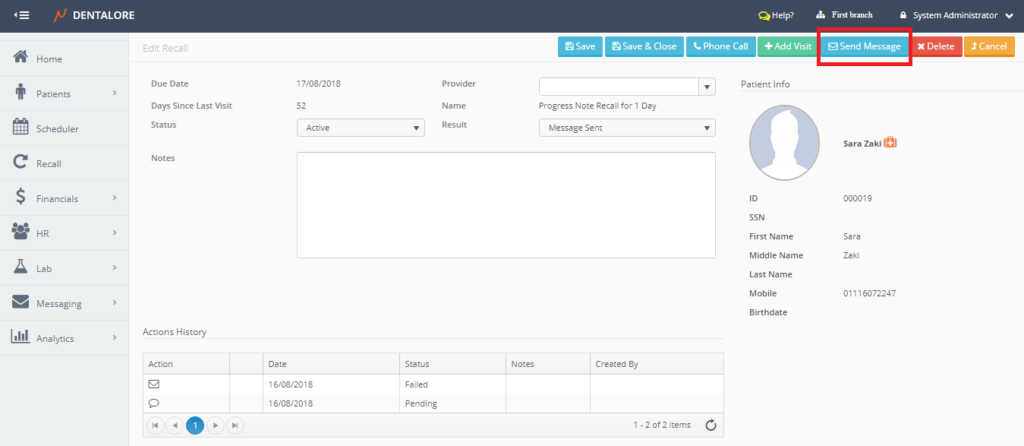Open the Status dropdown showing Active
This screenshot has width=1024, height=446.
[360, 127]
